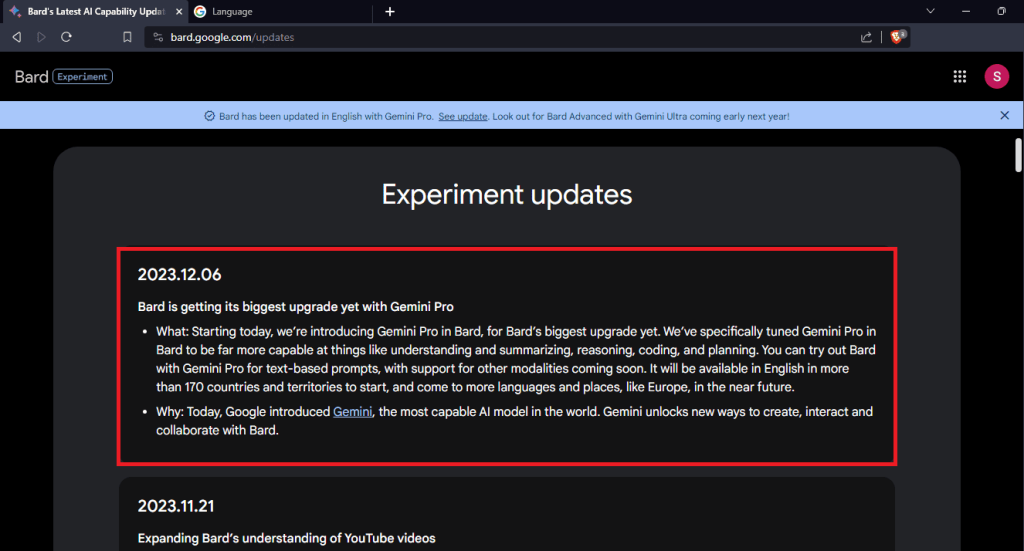Screen dimensions: 1024x551
Task: Follow the See update link in banner
Action: (462, 116)
